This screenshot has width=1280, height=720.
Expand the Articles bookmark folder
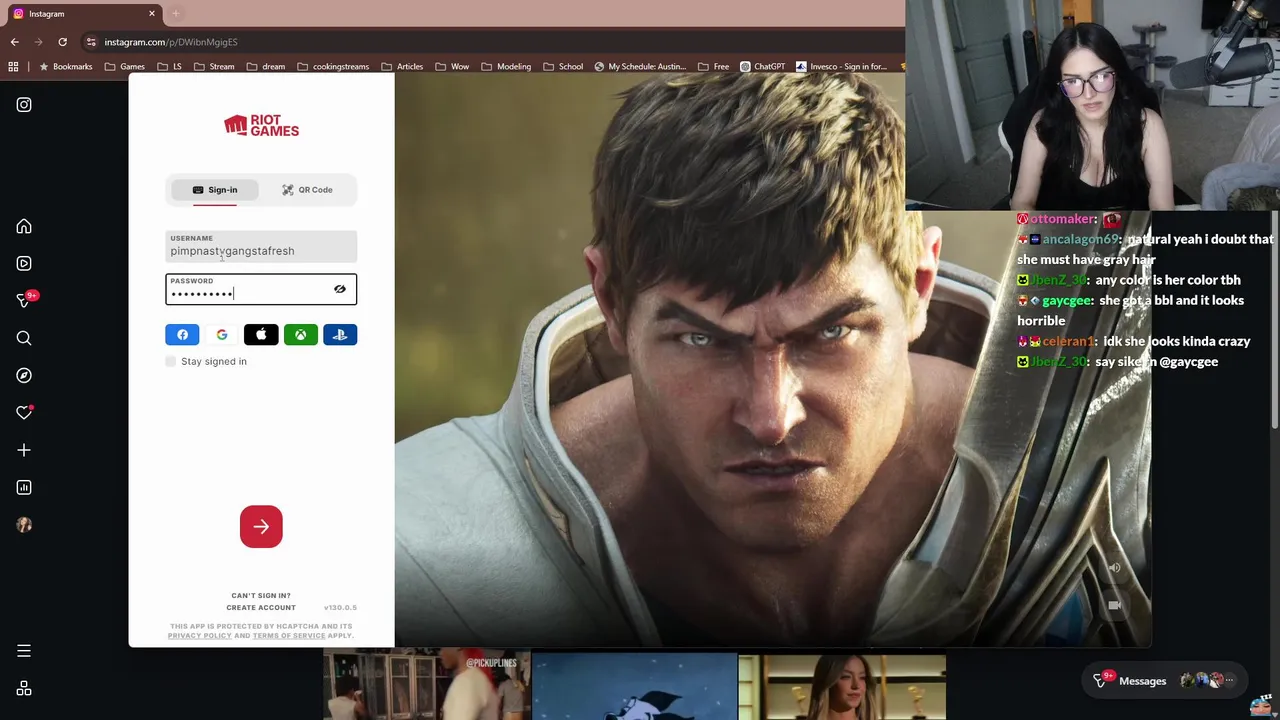[402, 67]
